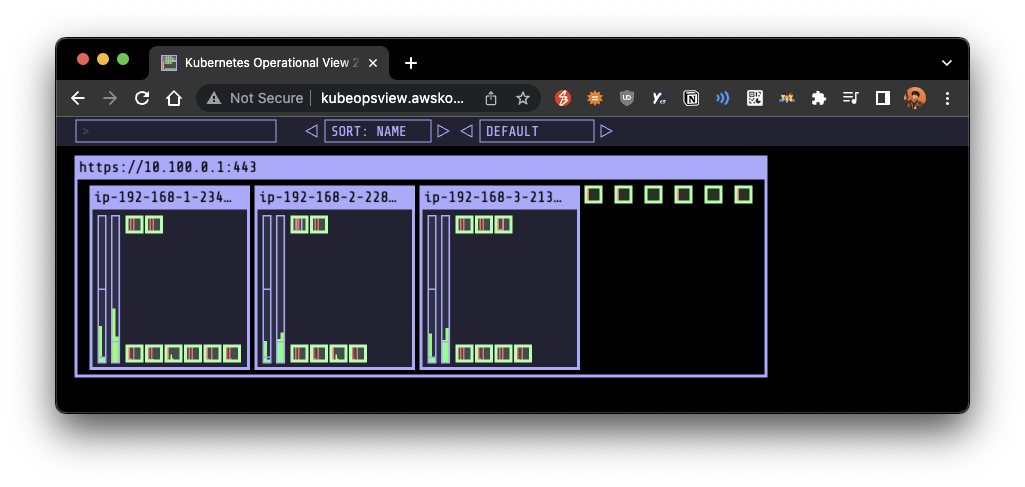
Task: Select first bottom-row pod in node ip-192-168-1-234
Action: click(135, 354)
